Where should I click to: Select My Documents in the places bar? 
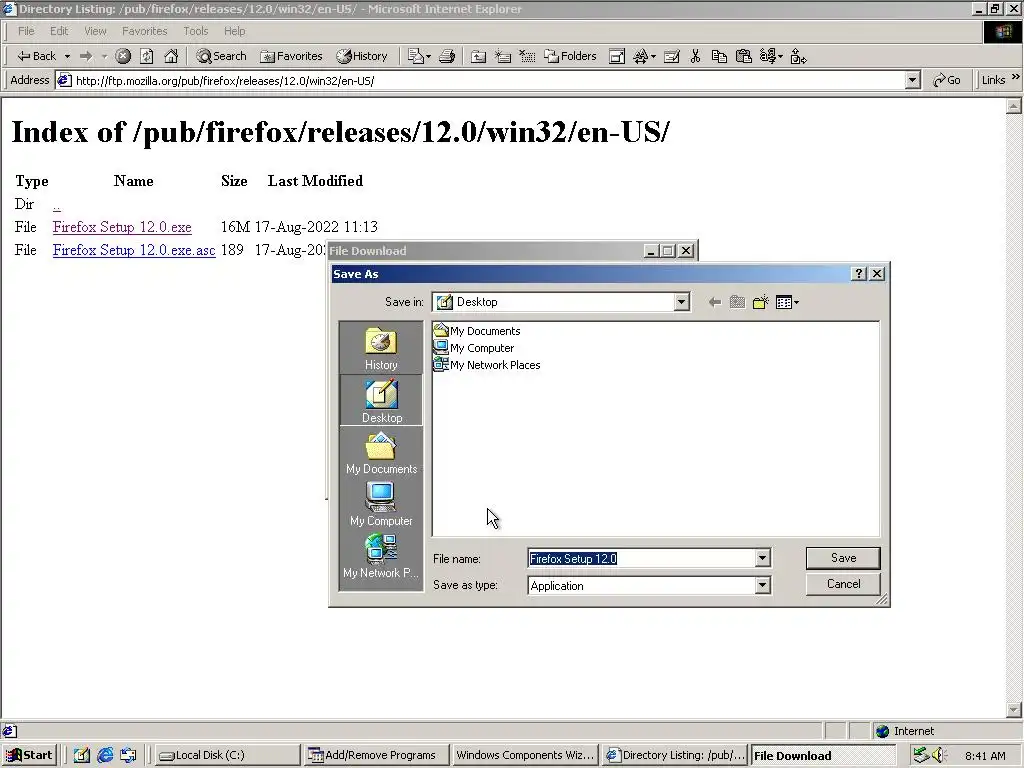(x=381, y=452)
